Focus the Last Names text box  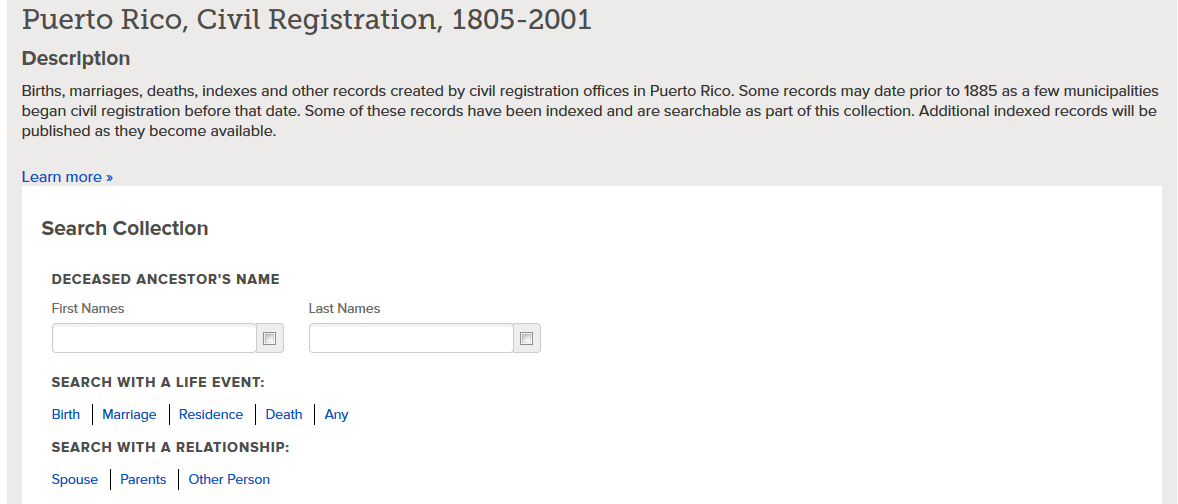pos(411,339)
